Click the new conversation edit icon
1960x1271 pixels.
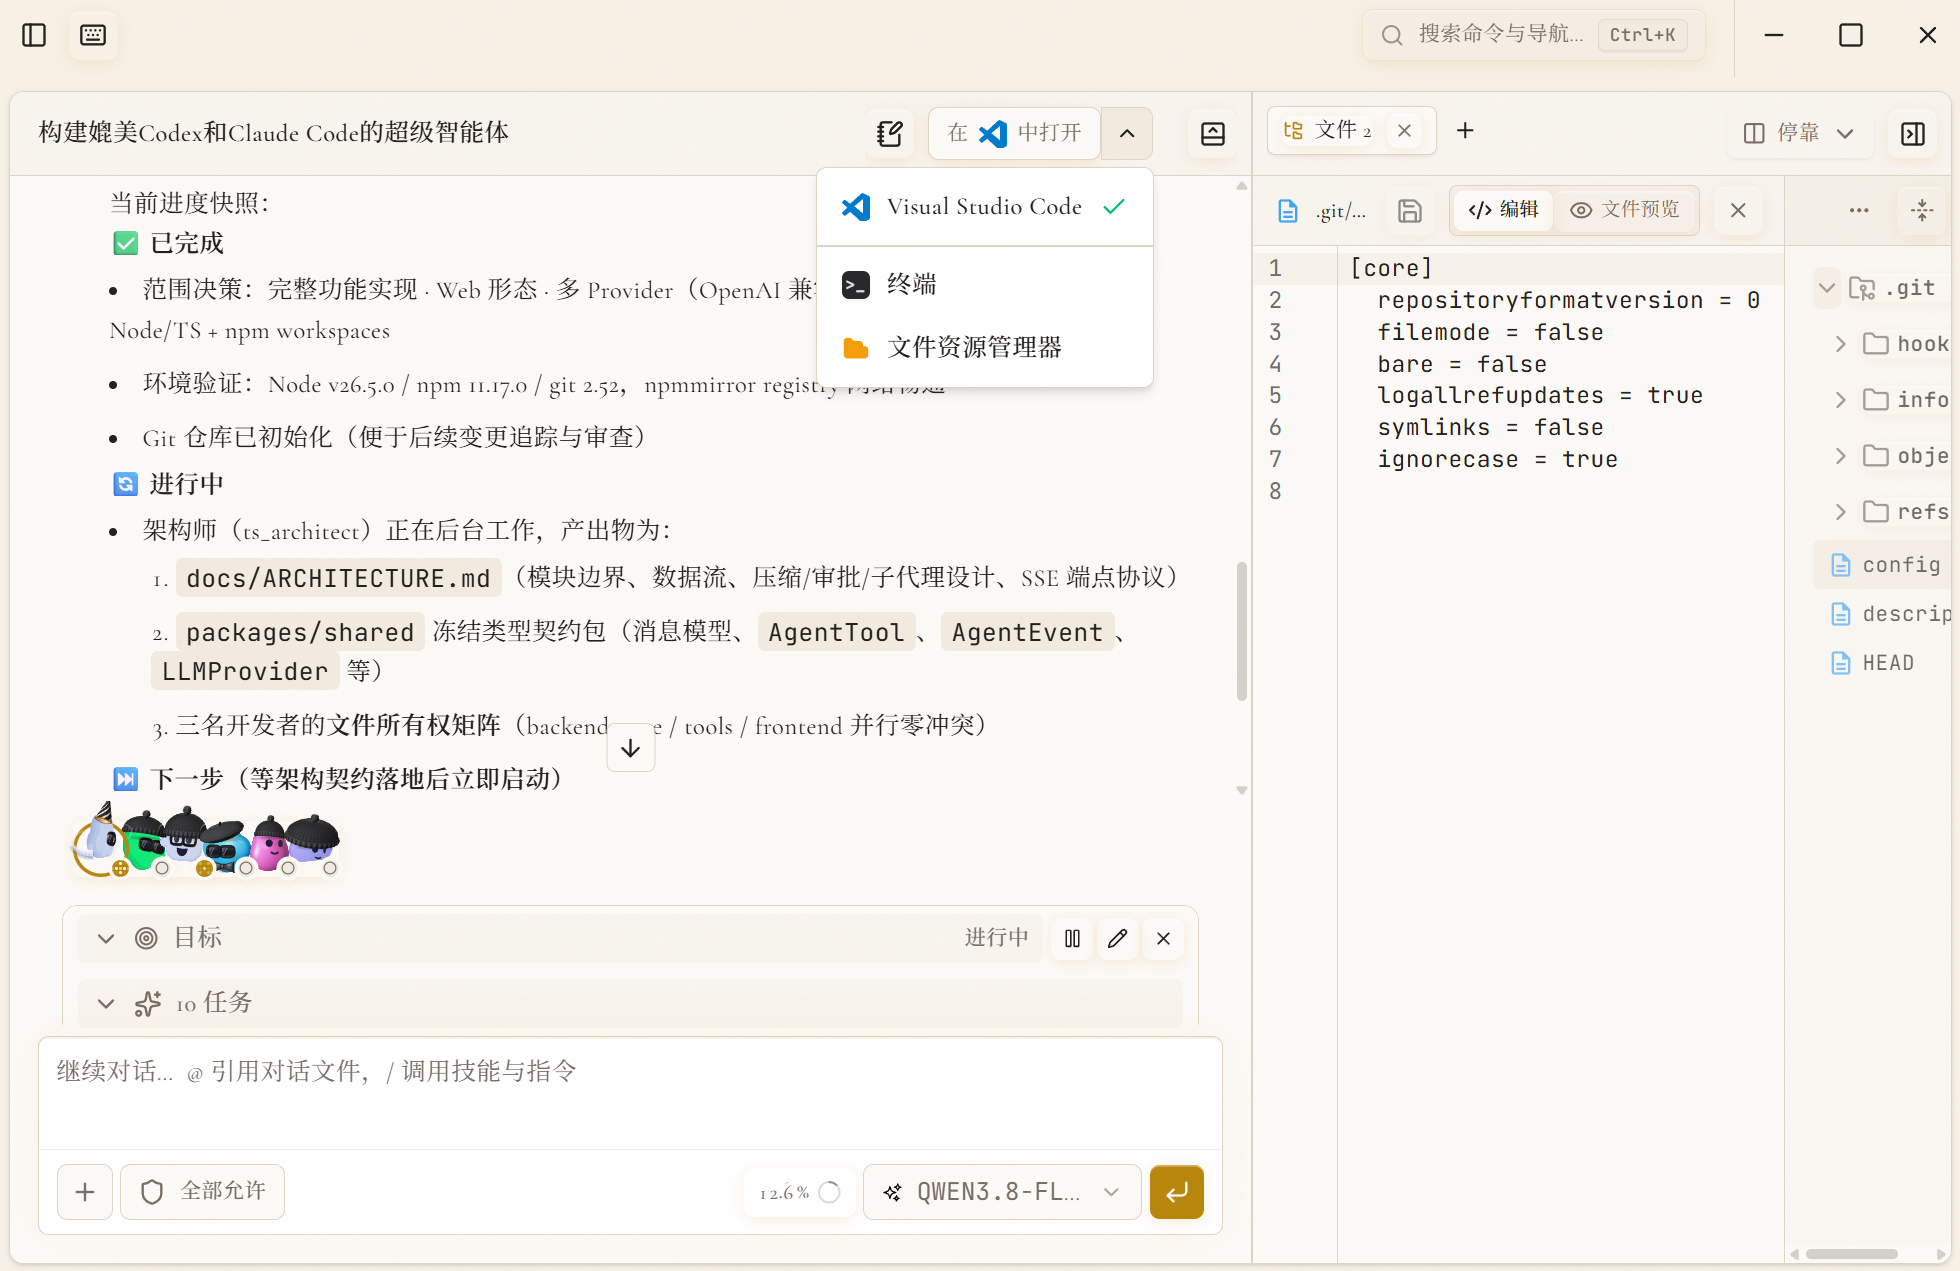(x=889, y=133)
